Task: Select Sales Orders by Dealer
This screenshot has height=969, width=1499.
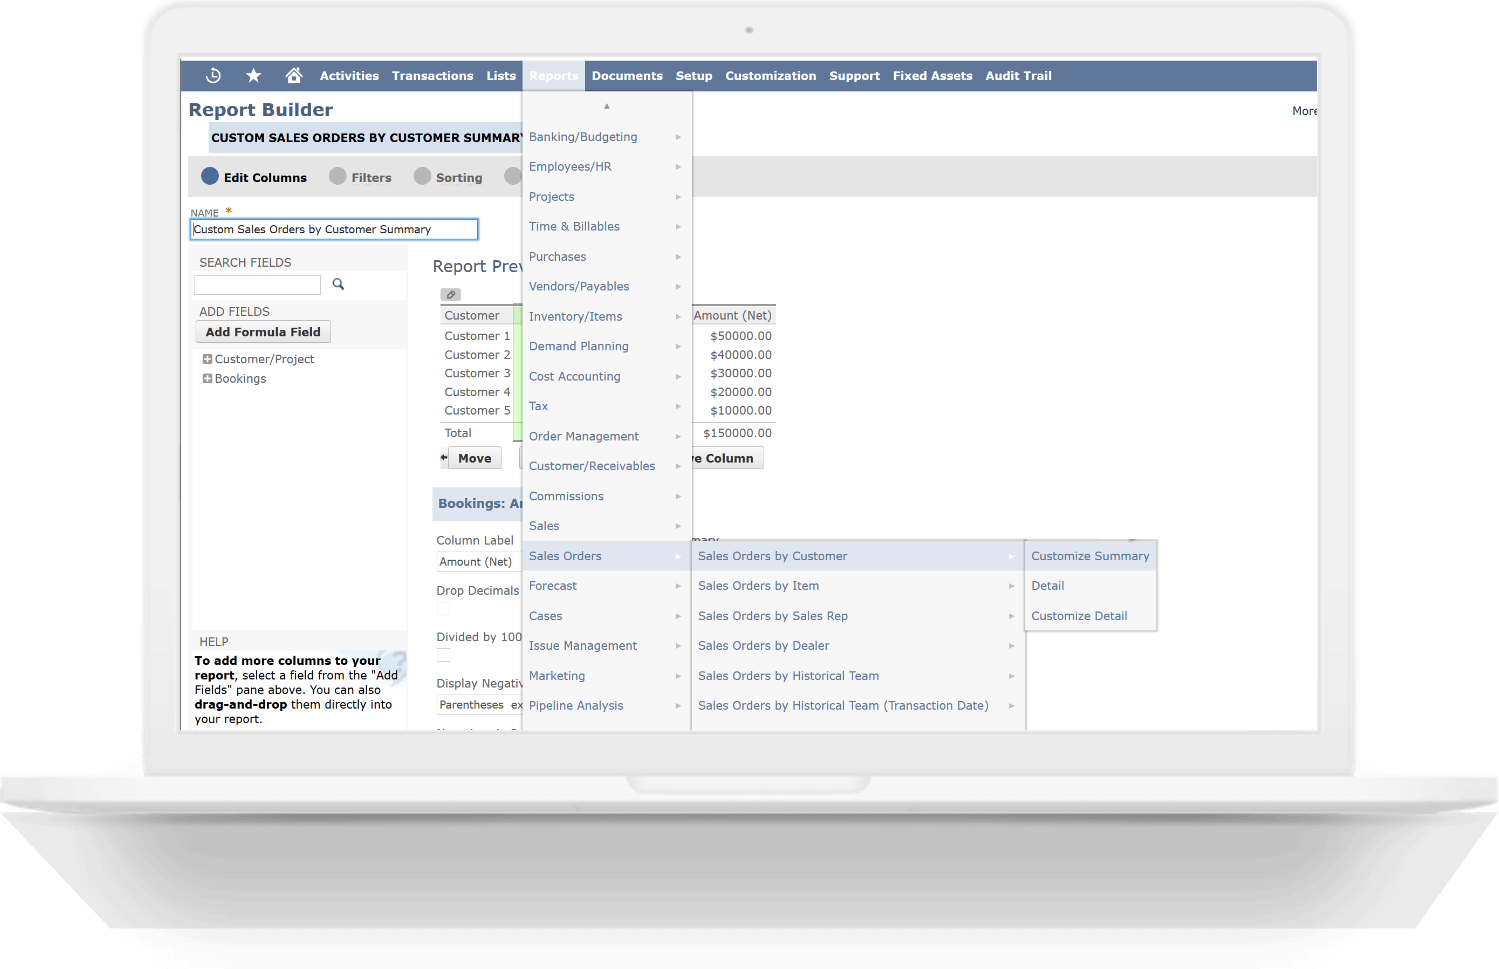Action: (858, 646)
